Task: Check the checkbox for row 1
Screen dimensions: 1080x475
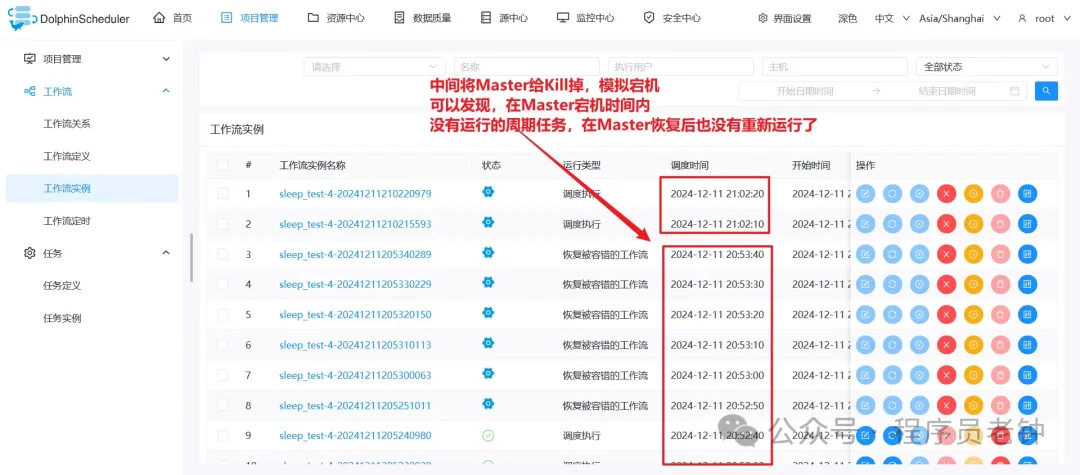Action: coord(223,193)
